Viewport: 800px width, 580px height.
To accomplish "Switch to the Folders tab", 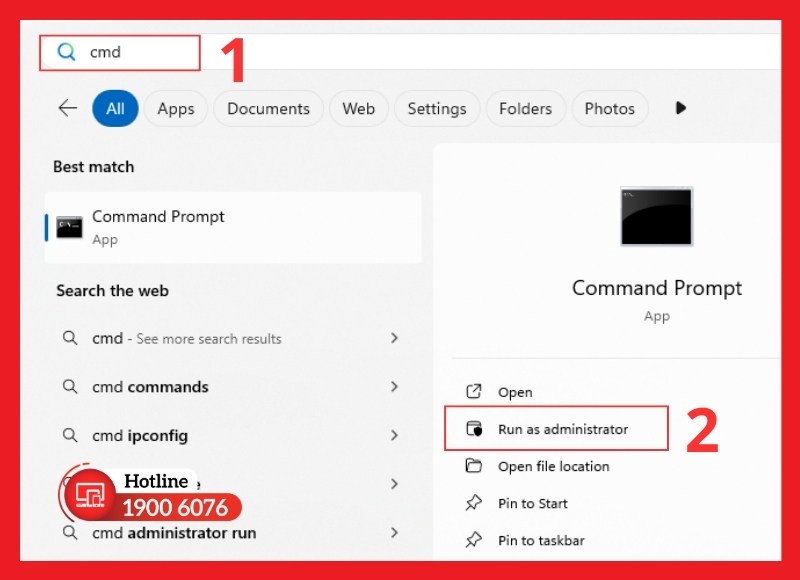I will [x=525, y=108].
